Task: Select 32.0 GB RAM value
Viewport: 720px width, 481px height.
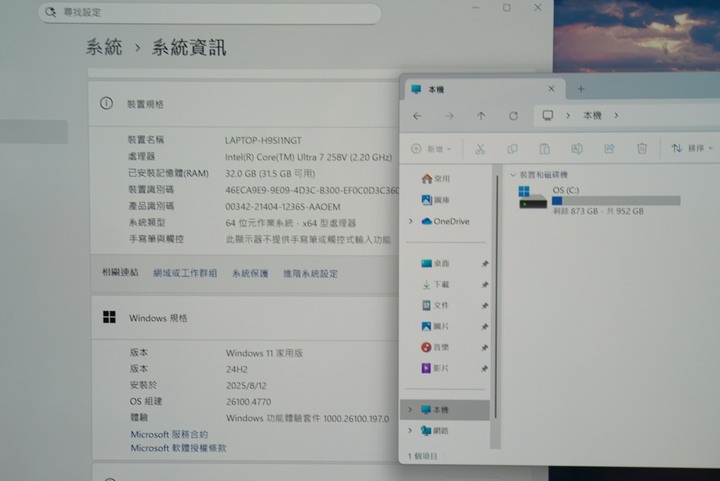Action: (x=270, y=173)
